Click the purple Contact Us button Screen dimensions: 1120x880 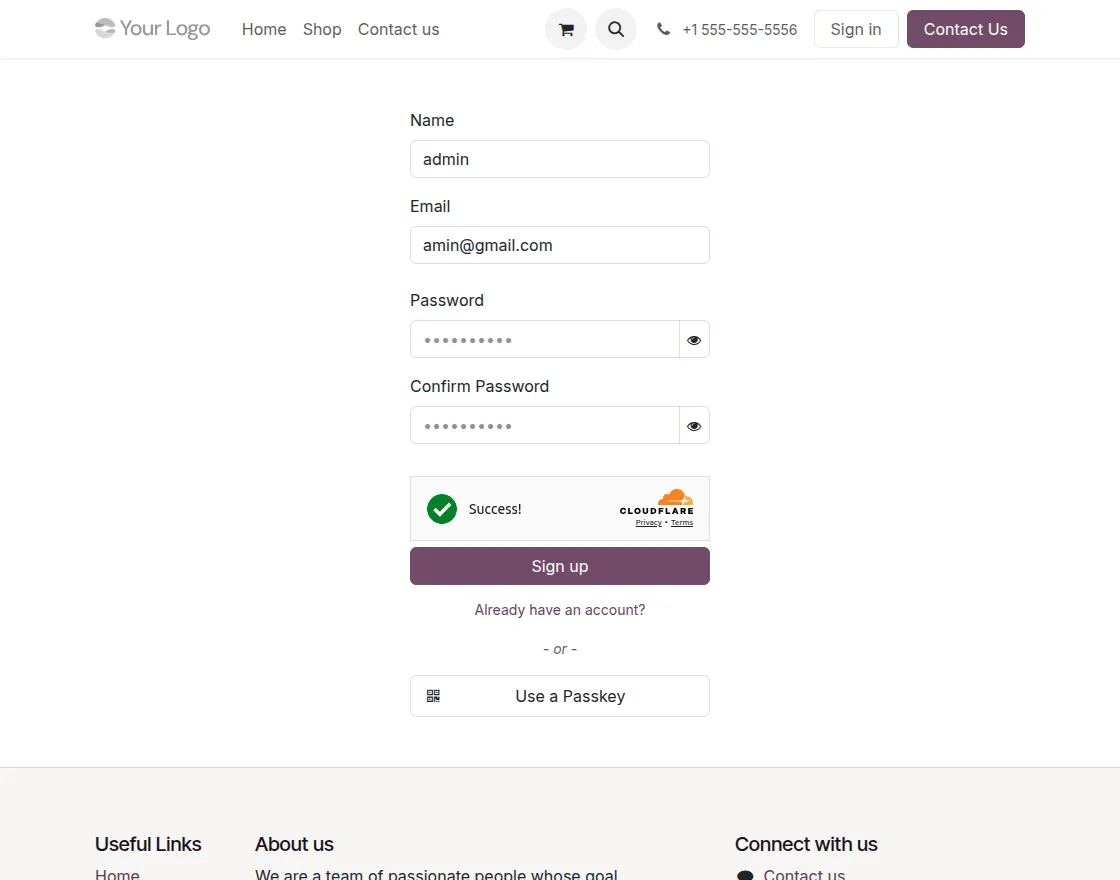(x=965, y=30)
